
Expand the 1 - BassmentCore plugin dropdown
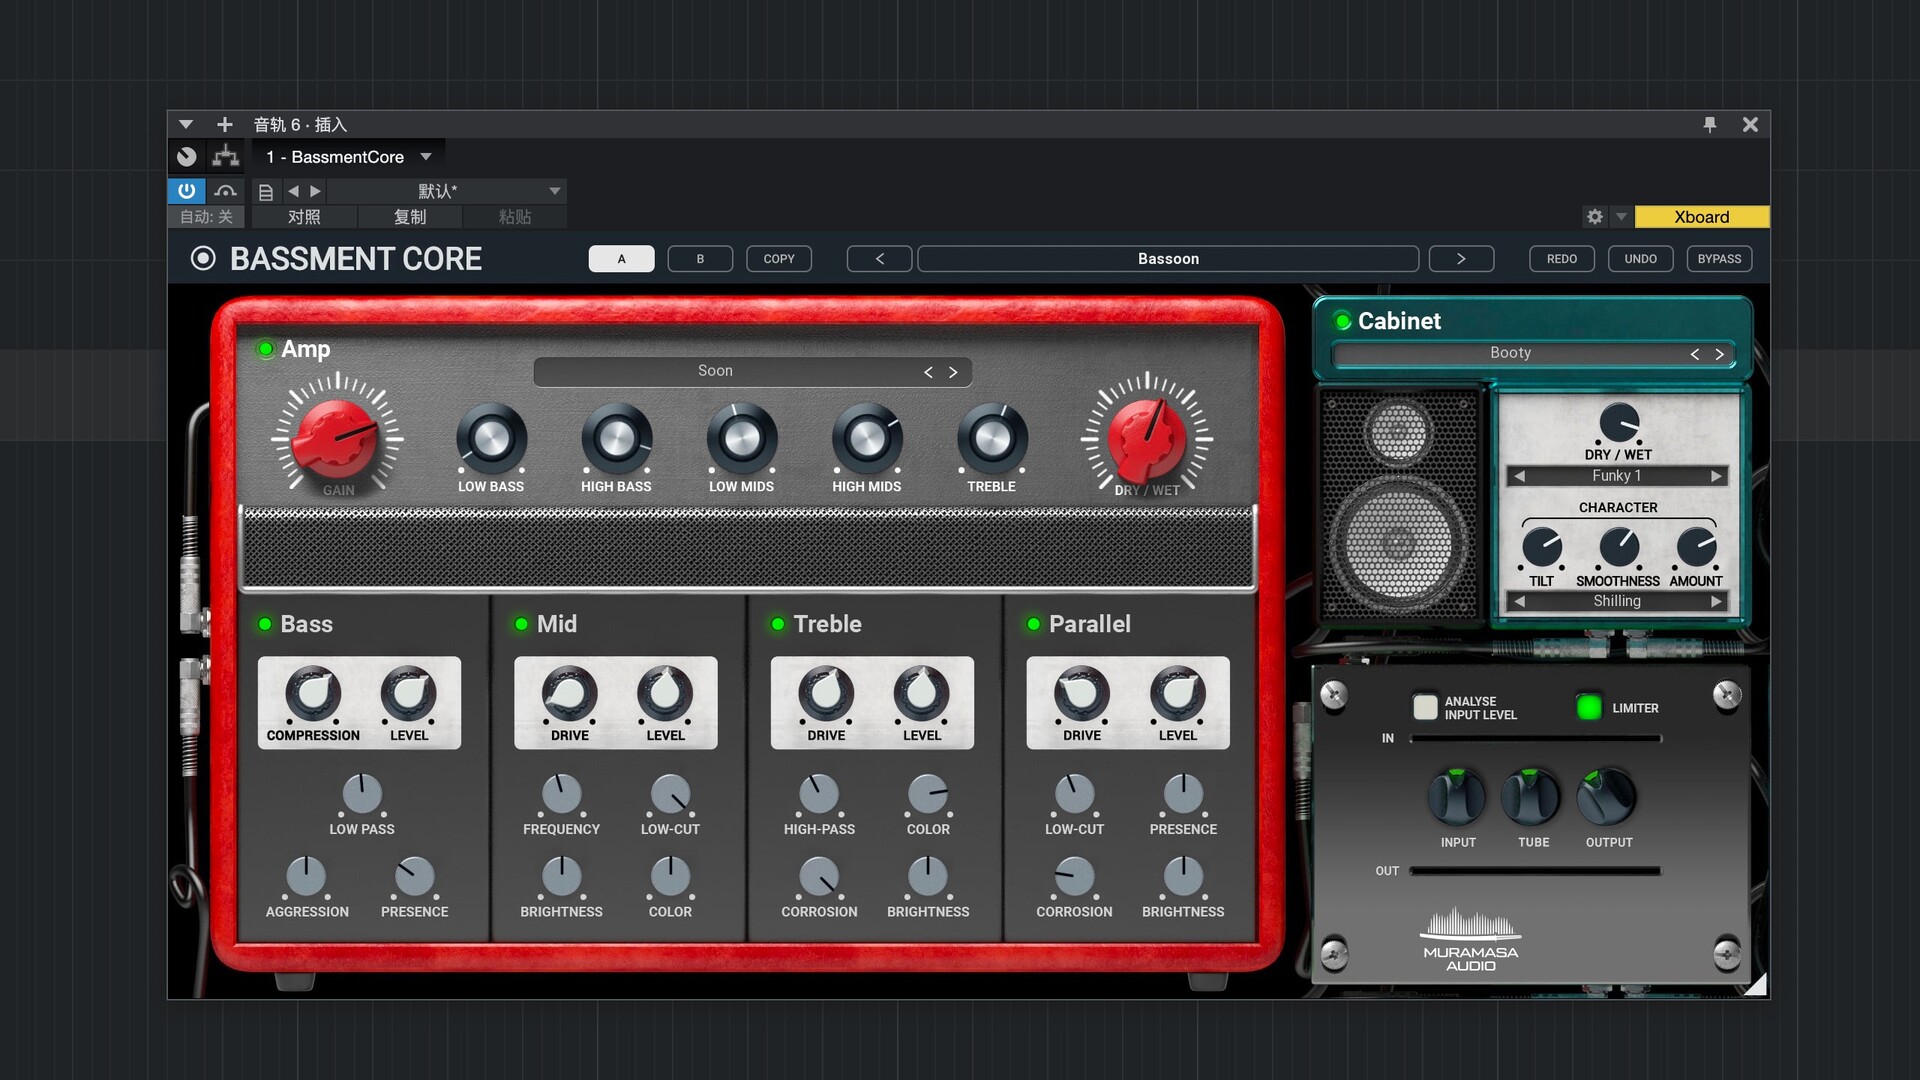[426, 157]
